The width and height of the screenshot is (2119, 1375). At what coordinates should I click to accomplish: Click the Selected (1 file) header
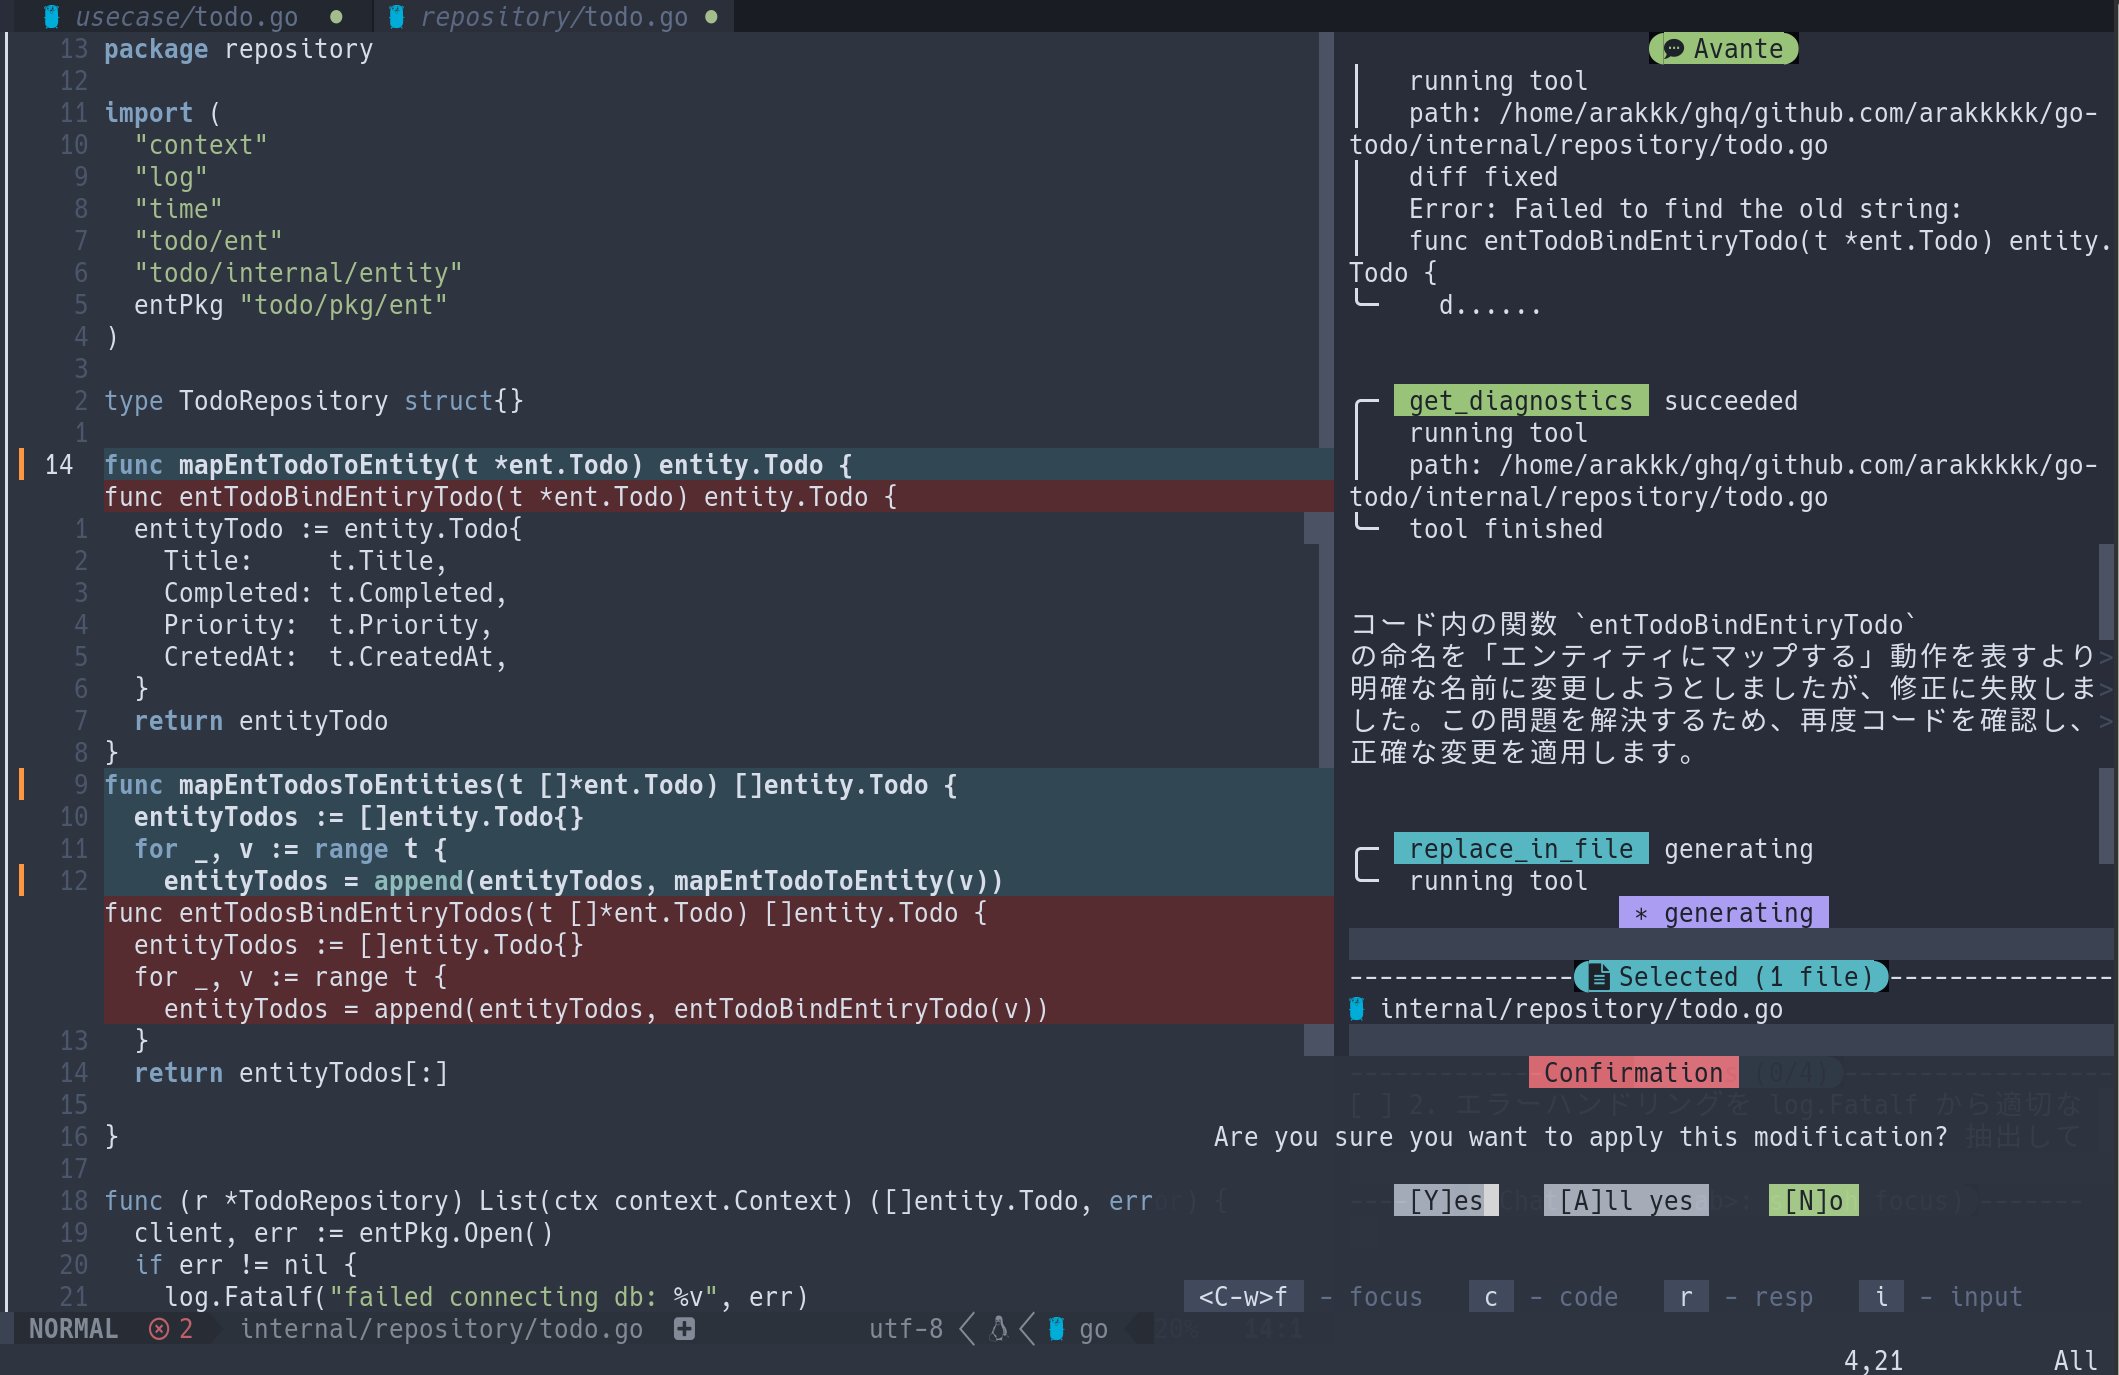click(x=1731, y=977)
